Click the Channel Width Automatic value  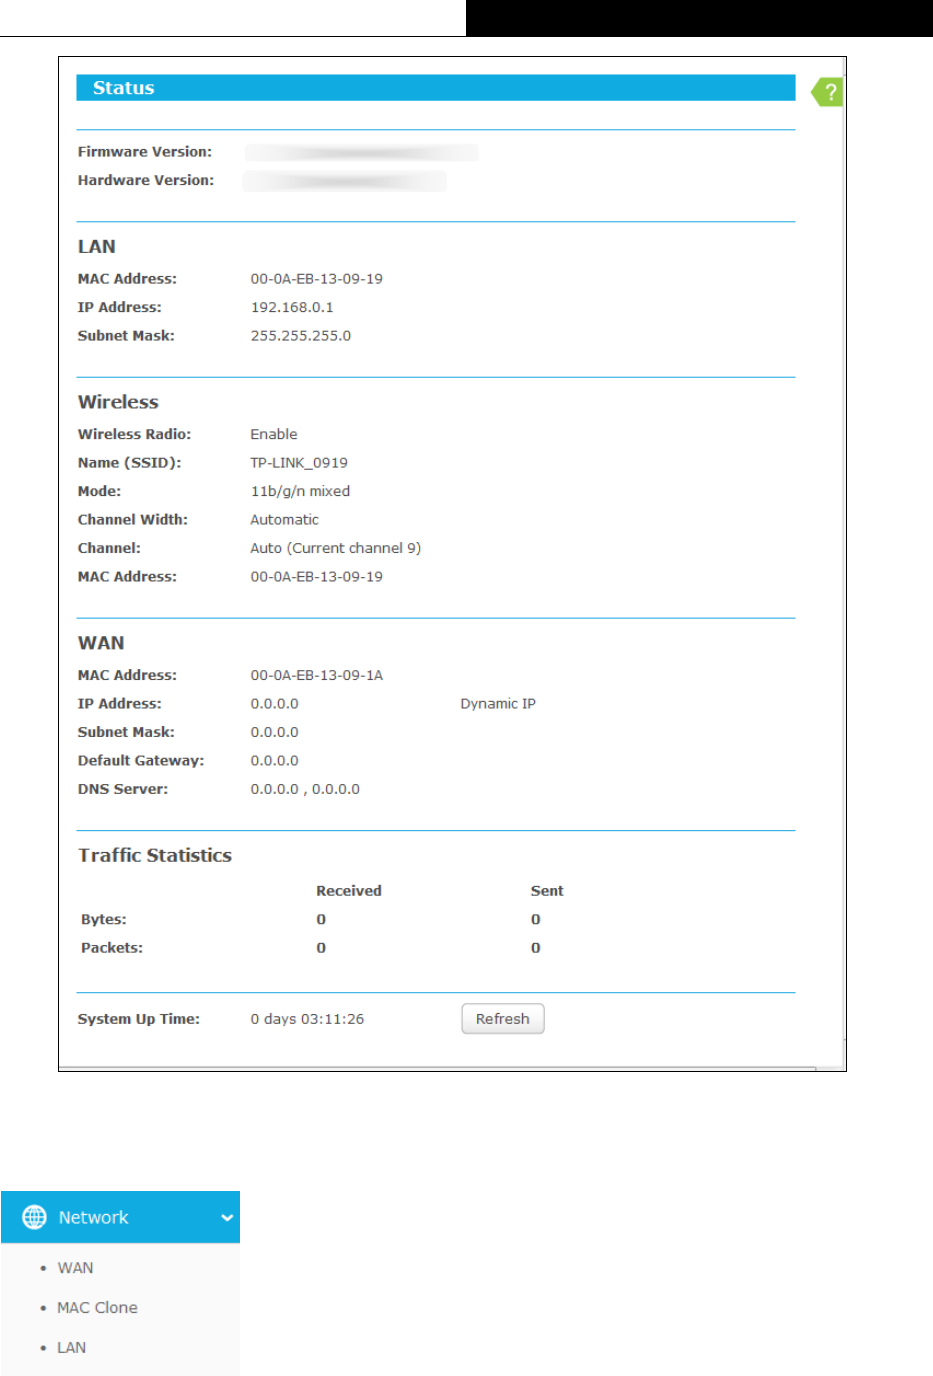[x=285, y=520]
